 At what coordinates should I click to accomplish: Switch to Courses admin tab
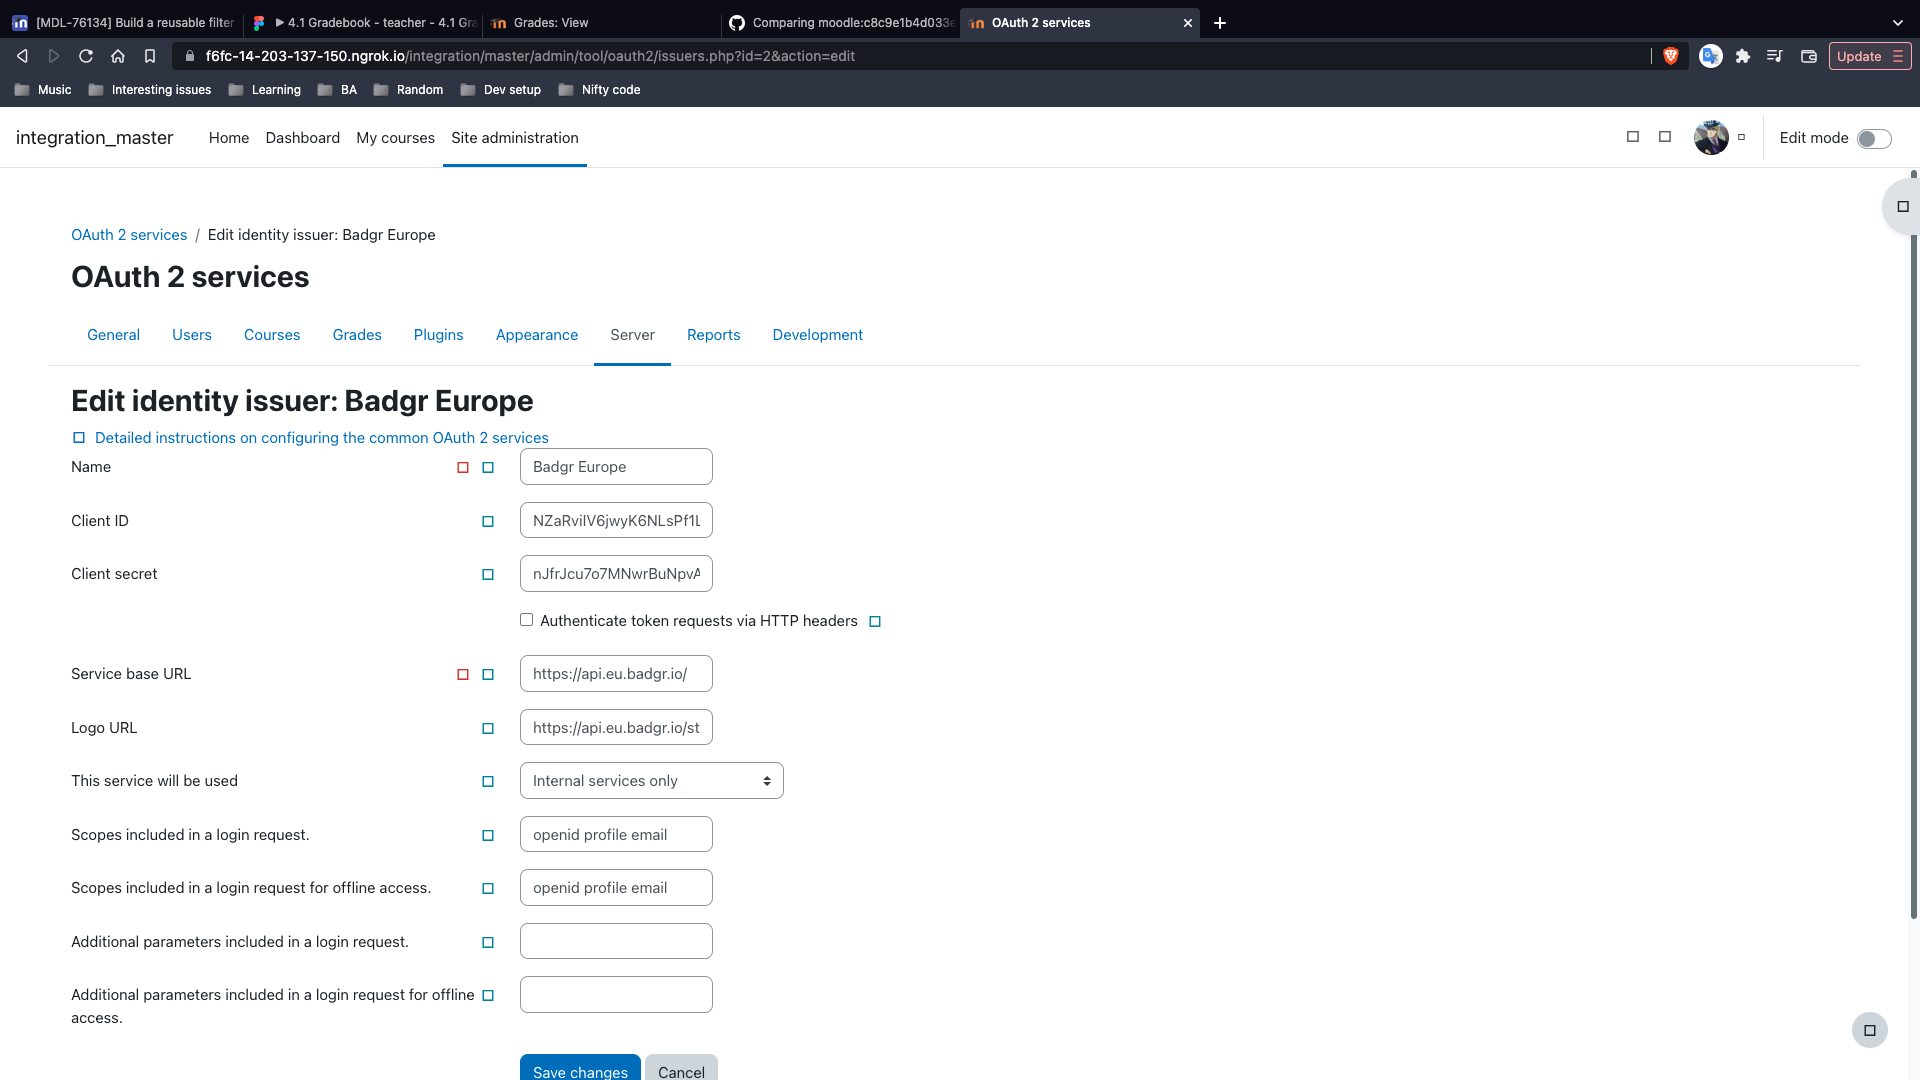[x=272, y=335]
